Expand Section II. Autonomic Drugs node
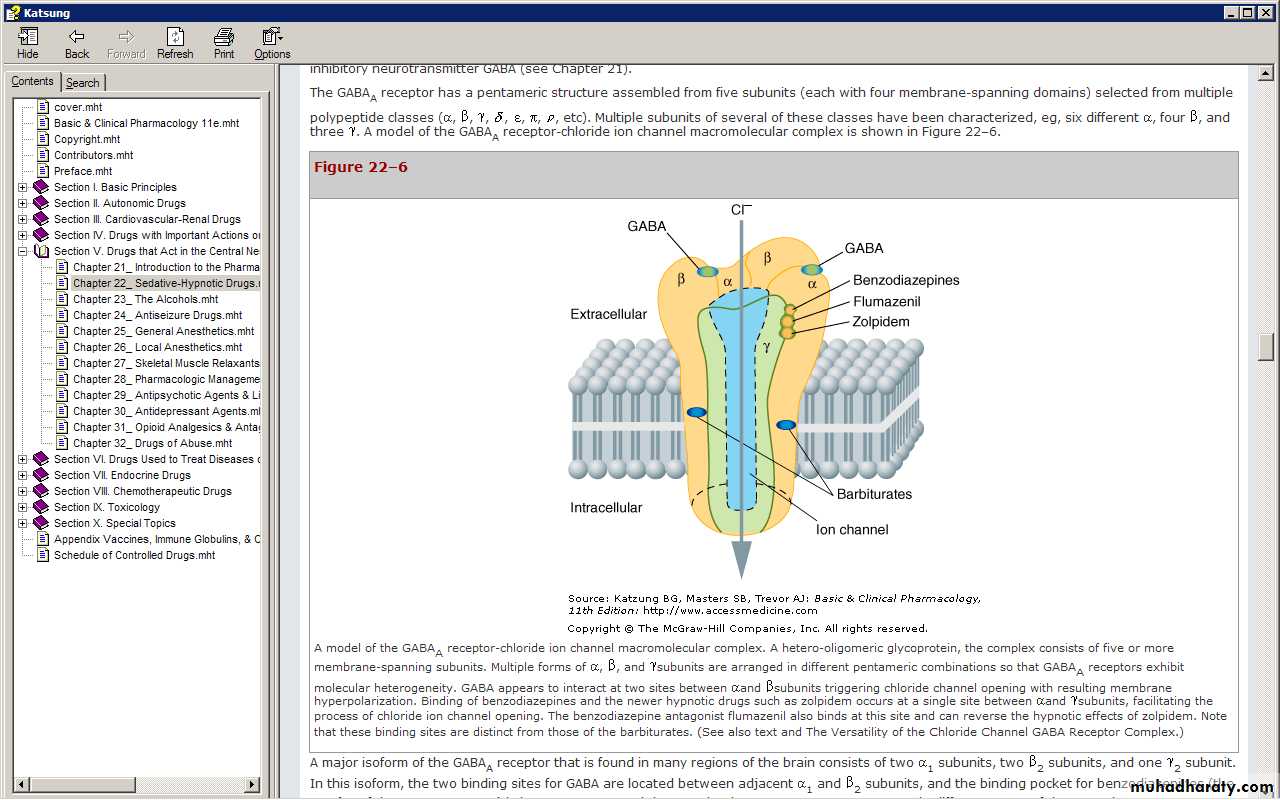This screenshot has height=800, width=1280. (23, 203)
